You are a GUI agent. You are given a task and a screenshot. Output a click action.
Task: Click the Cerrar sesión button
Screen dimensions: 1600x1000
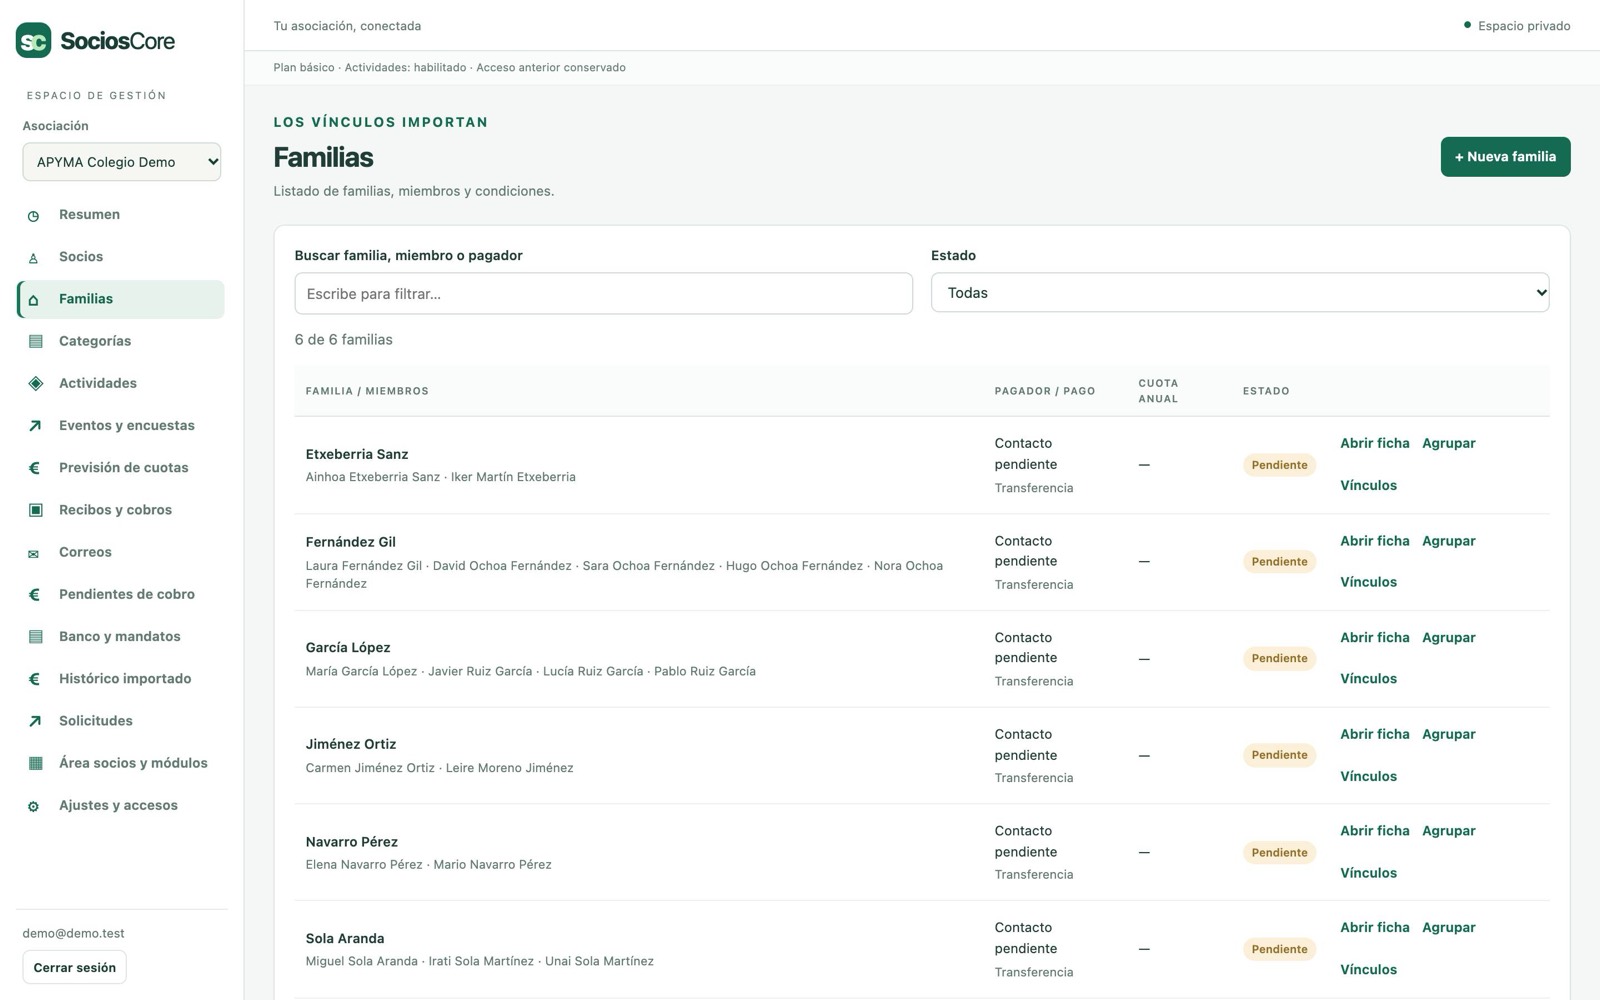pos(75,967)
